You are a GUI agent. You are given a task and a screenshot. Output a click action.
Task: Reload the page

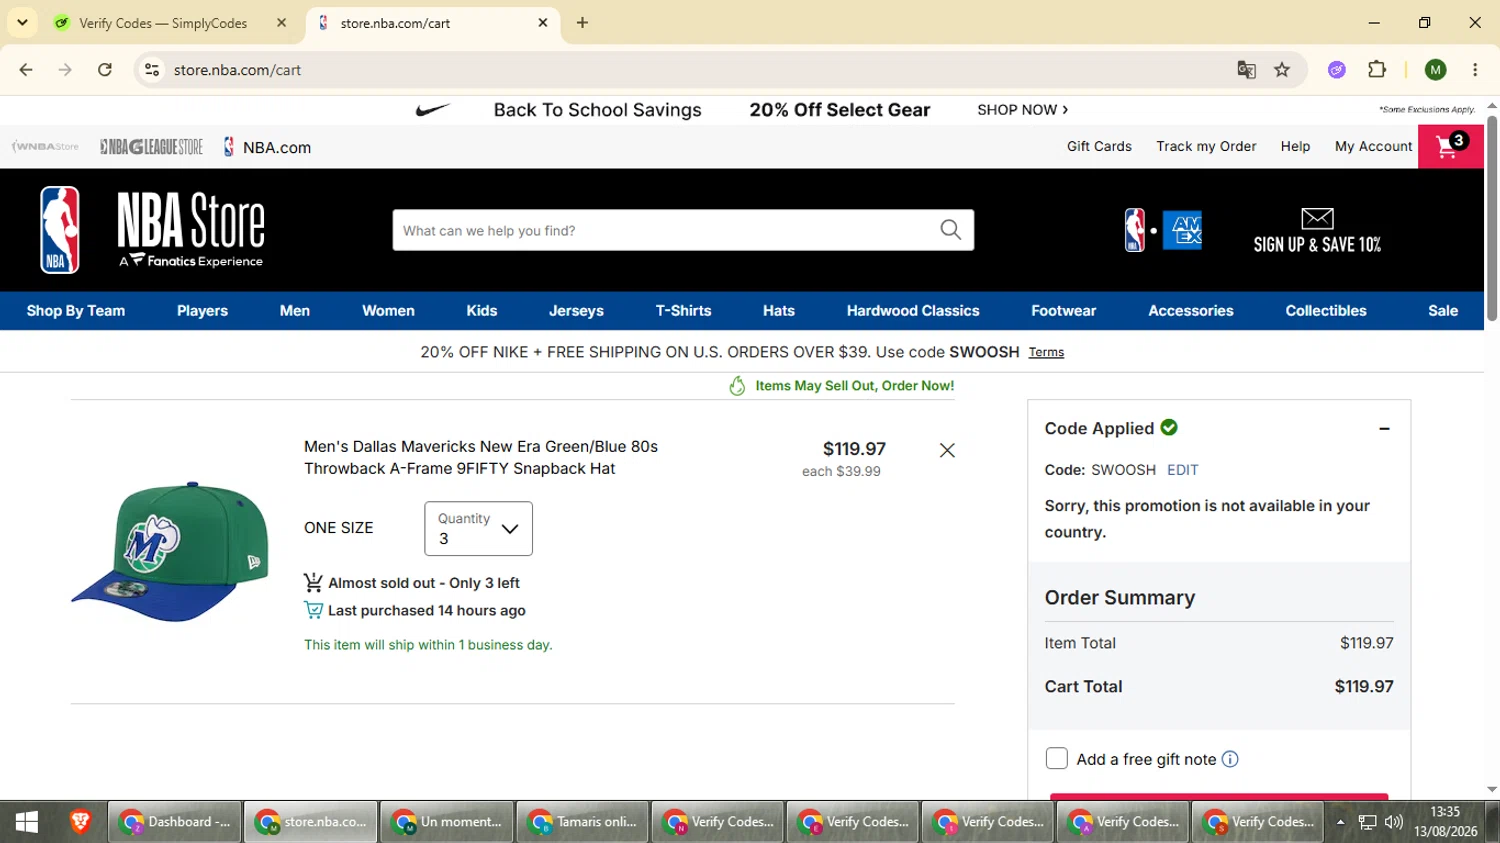pyautogui.click(x=105, y=70)
